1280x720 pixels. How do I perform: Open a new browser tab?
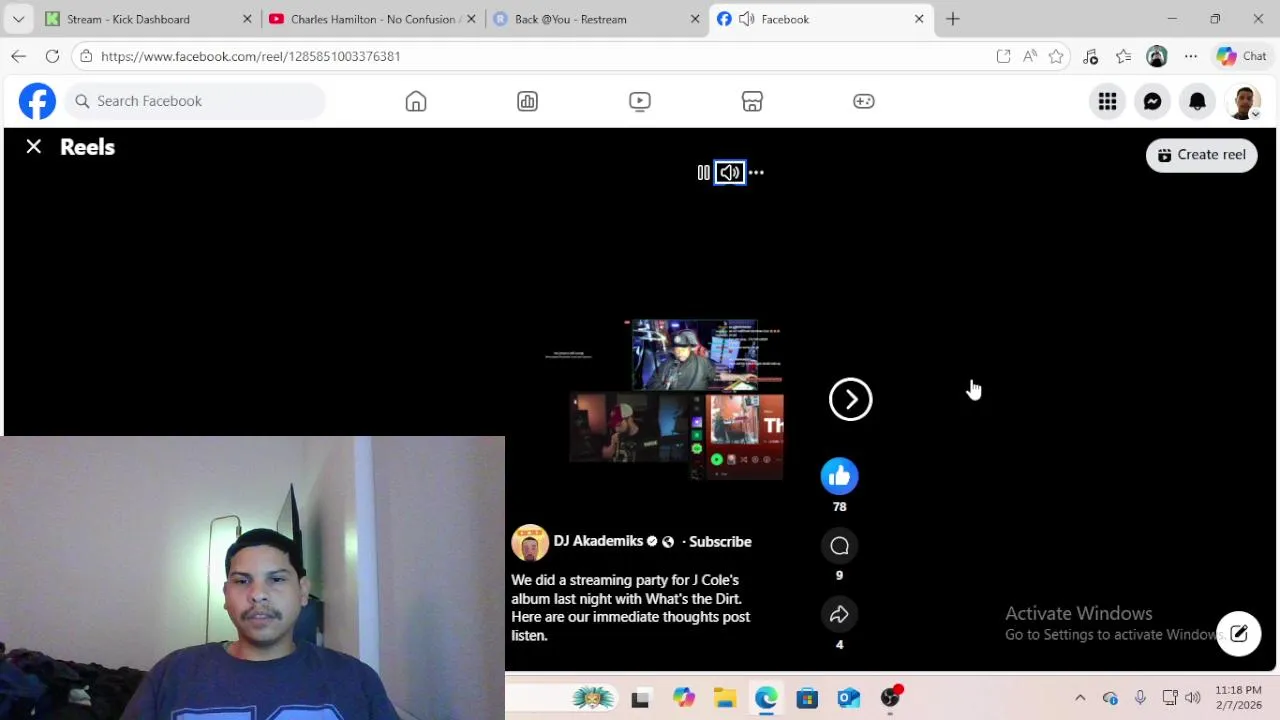point(953,19)
